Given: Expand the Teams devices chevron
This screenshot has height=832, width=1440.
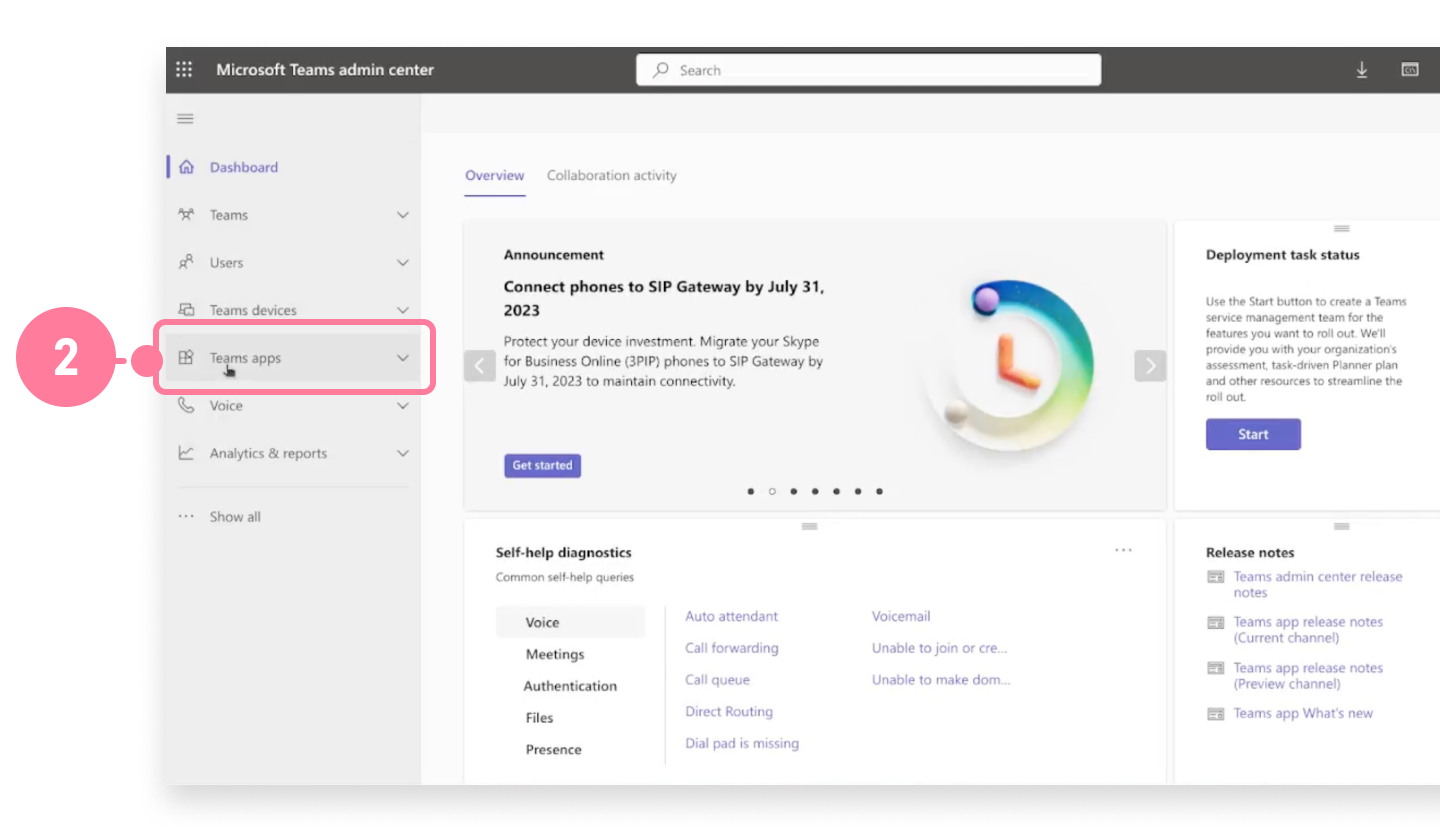Looking at the screenshot, I should click(x=403, y=310).
